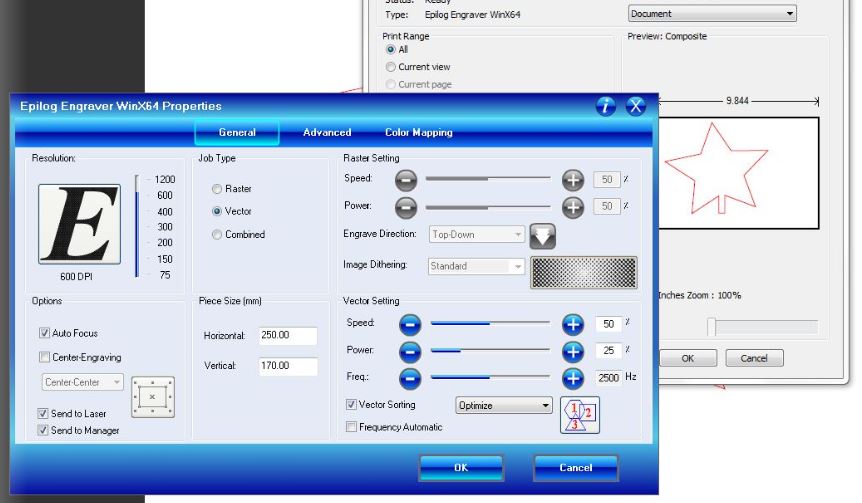Open the Vector Sorting Optimize dropdown
Viewport: 862px width, 503px height.
click(x=504, y=406)
